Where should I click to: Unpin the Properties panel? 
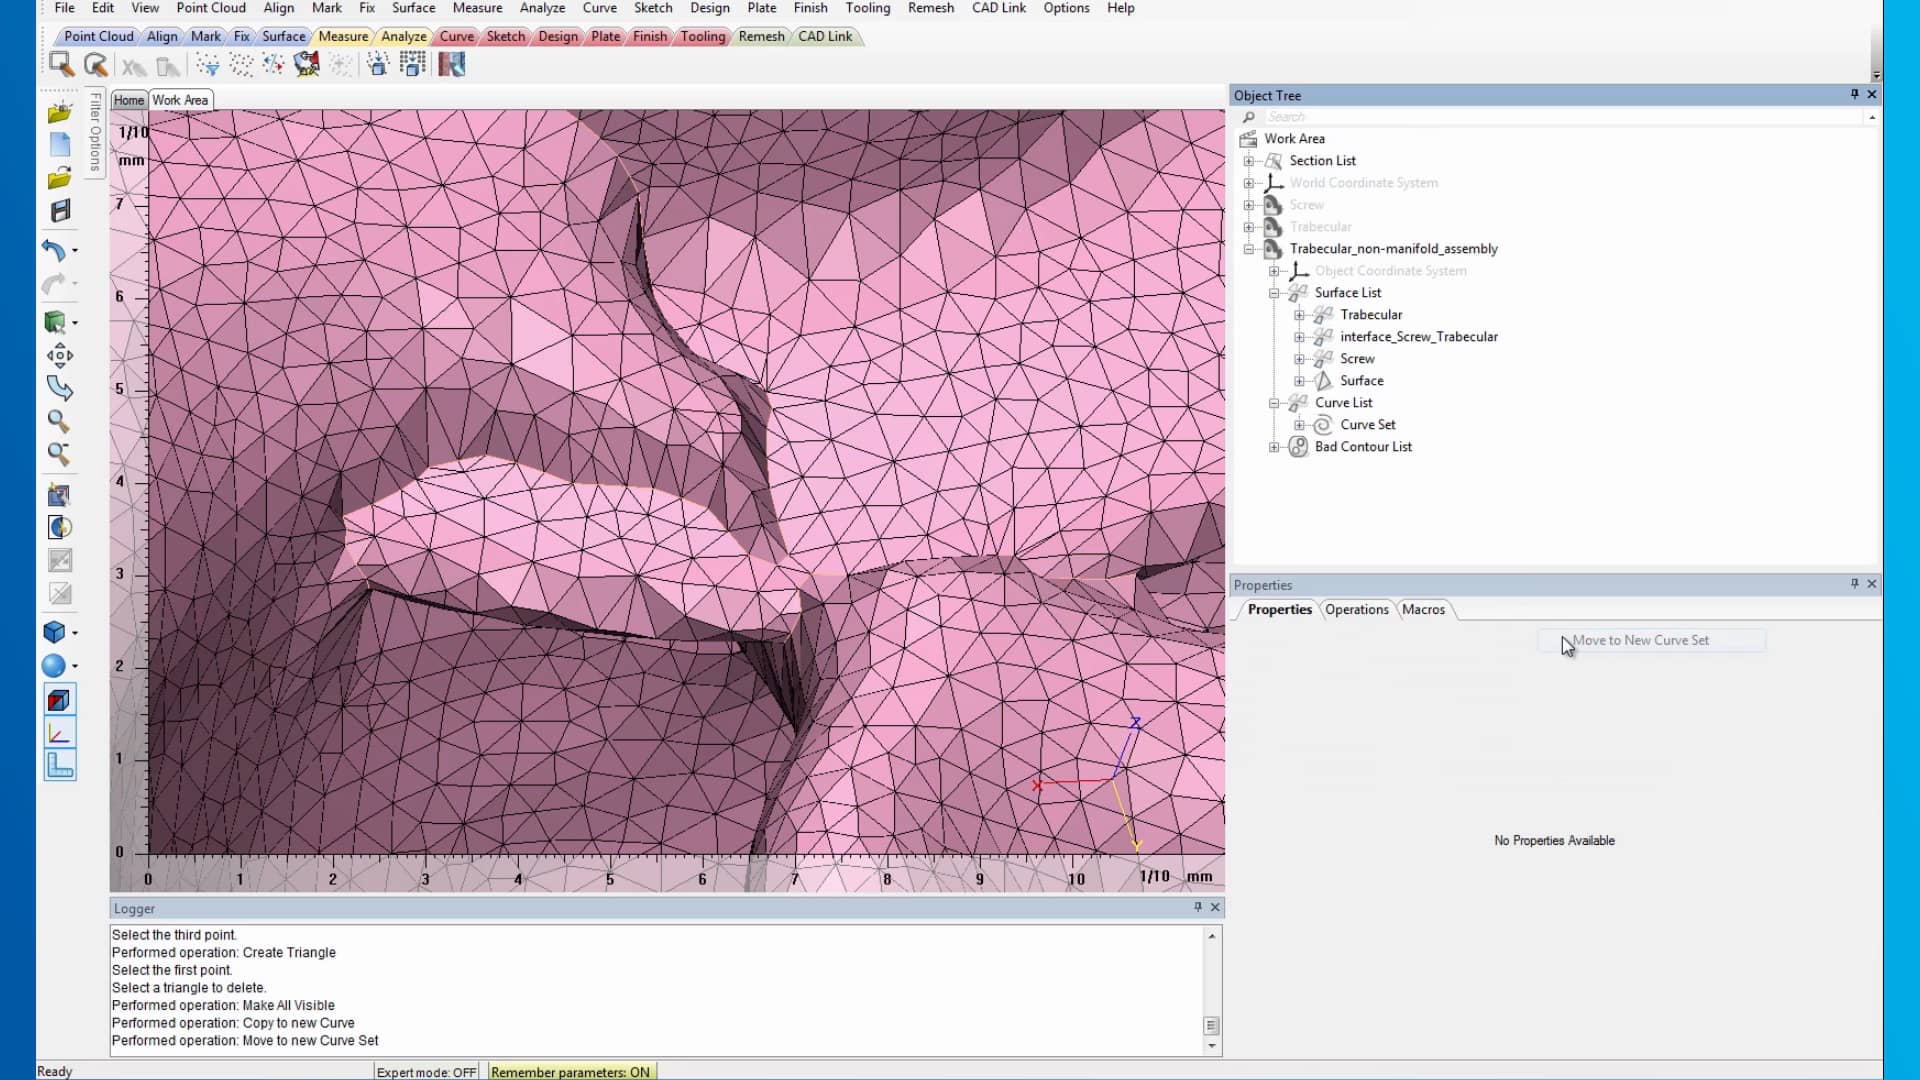coord(1852,584)
